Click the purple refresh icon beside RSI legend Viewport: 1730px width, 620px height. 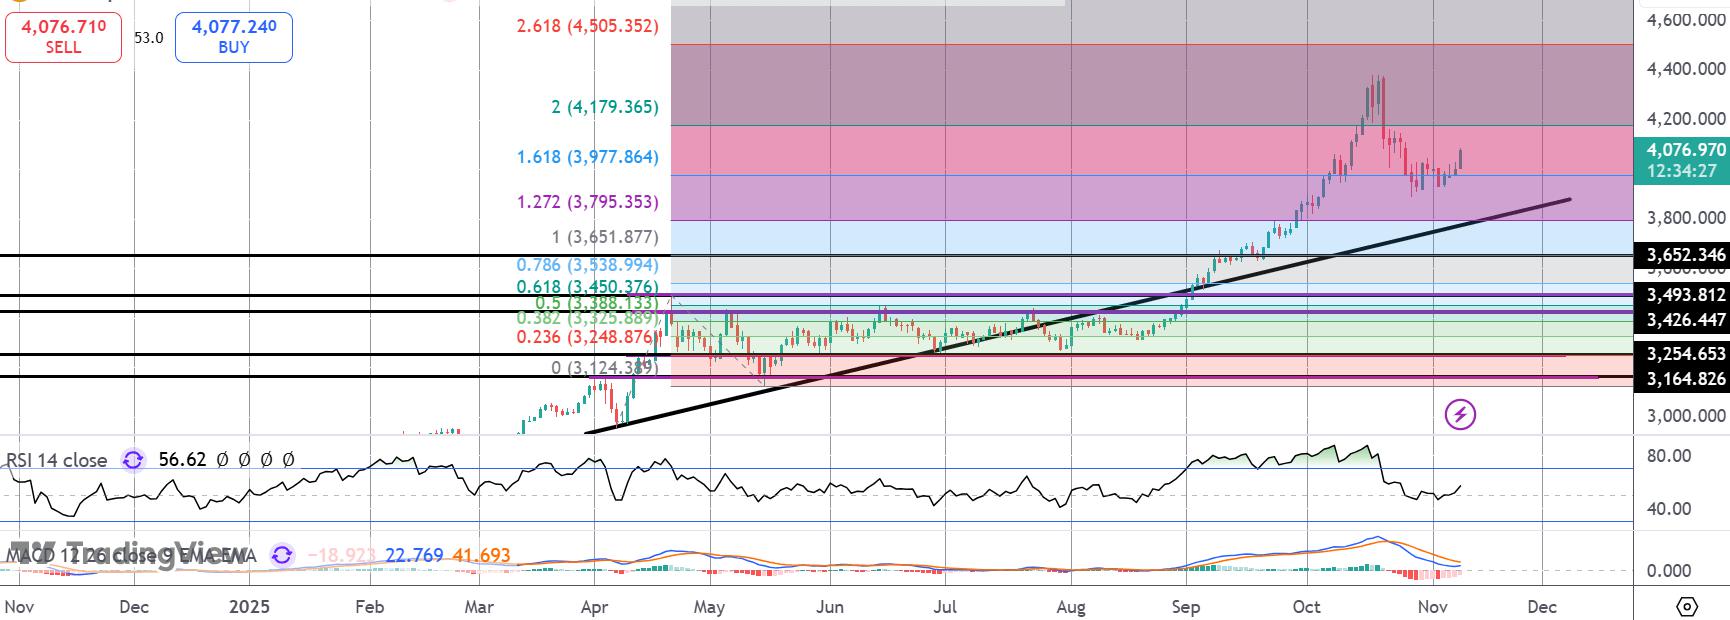click(x=132, y=460)
